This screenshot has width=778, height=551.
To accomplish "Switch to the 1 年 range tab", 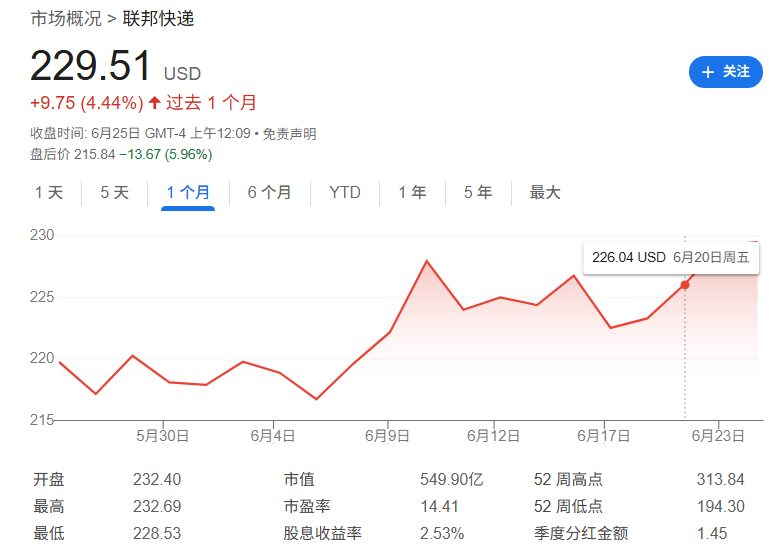I will 412,193.
